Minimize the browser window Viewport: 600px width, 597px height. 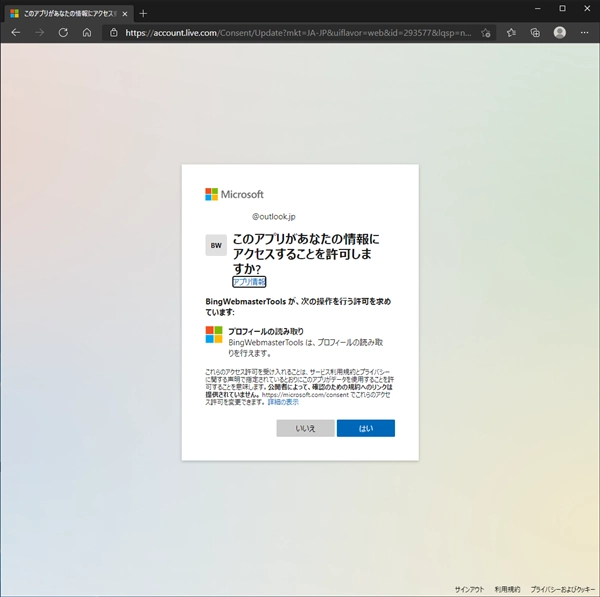click(538, 8)
